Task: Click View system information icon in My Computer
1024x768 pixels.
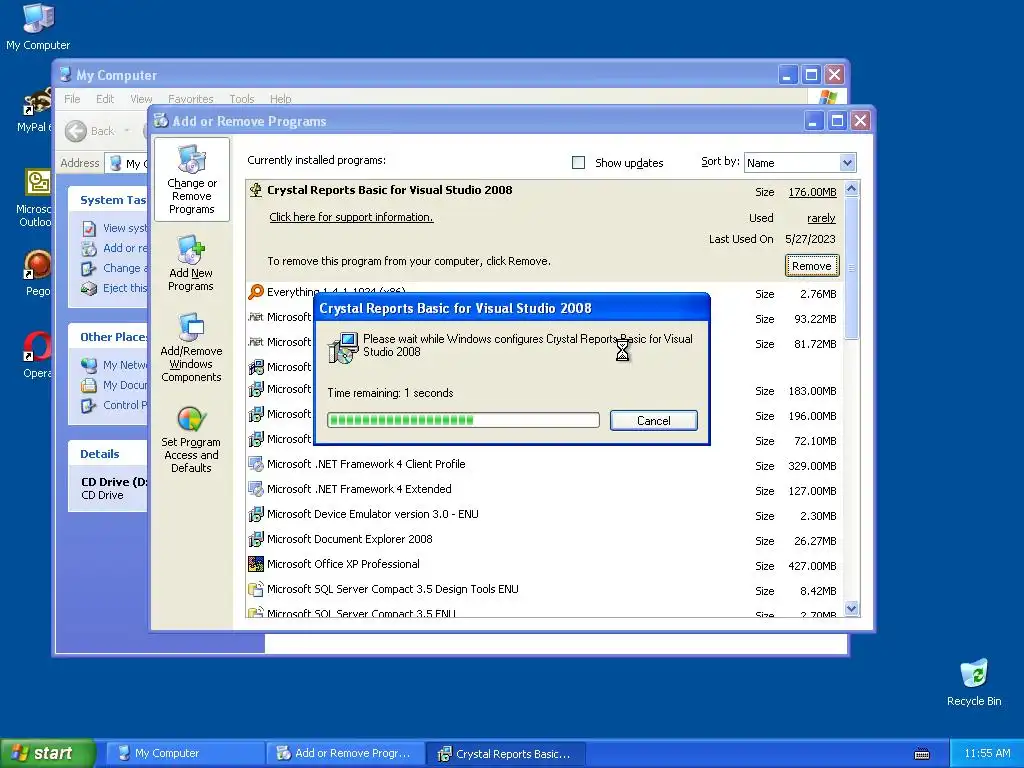Action: coord(89,229)
